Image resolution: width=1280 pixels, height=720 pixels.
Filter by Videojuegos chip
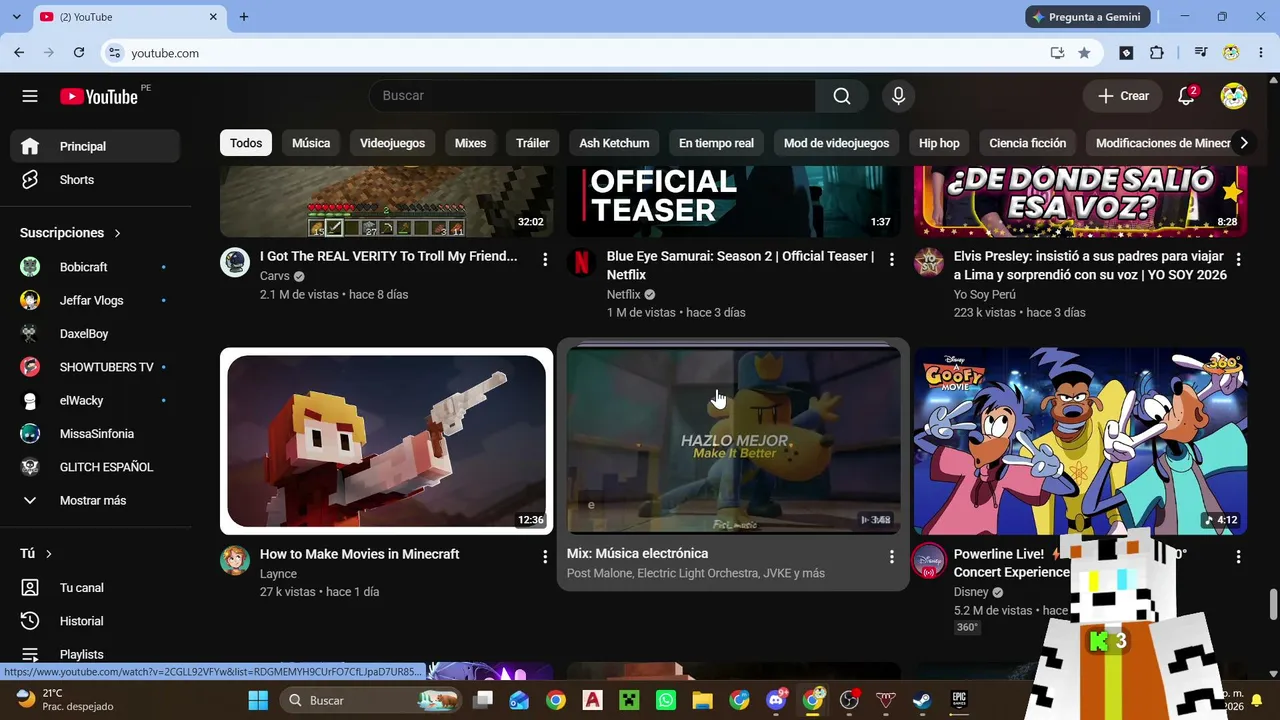pos(392,143)
